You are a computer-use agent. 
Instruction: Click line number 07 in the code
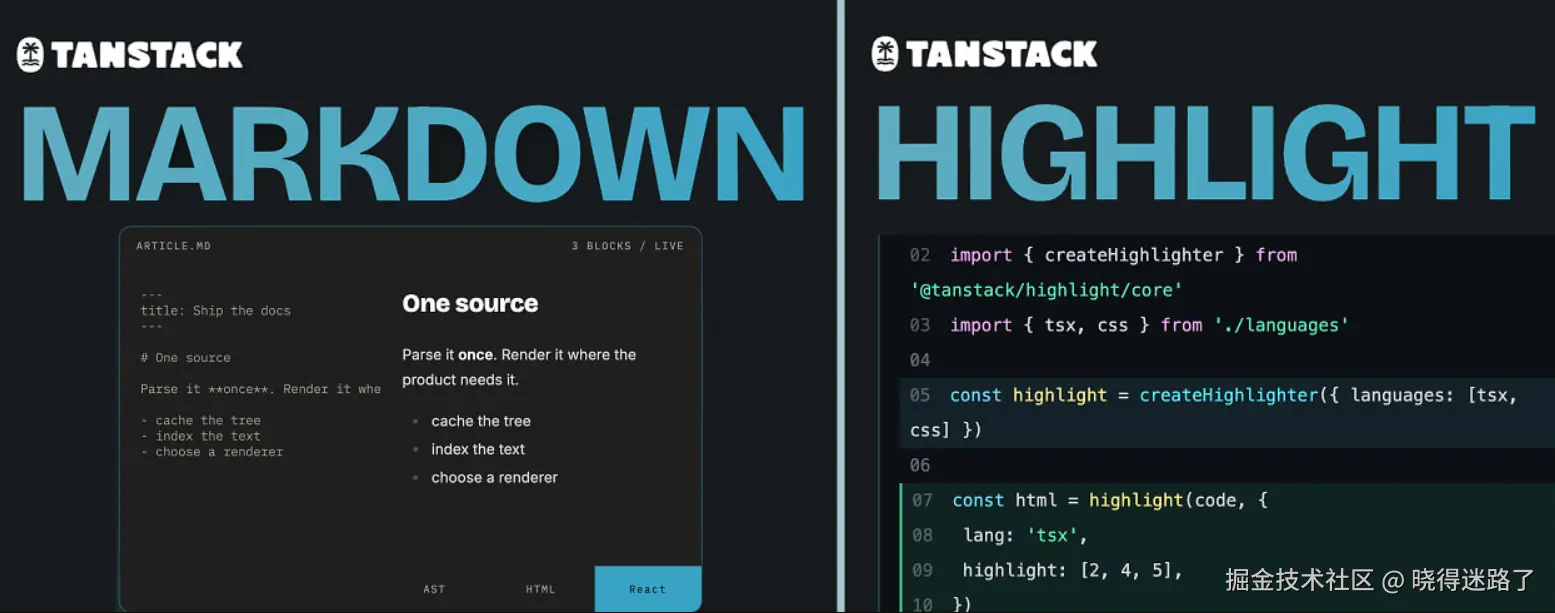pos(922,500)
